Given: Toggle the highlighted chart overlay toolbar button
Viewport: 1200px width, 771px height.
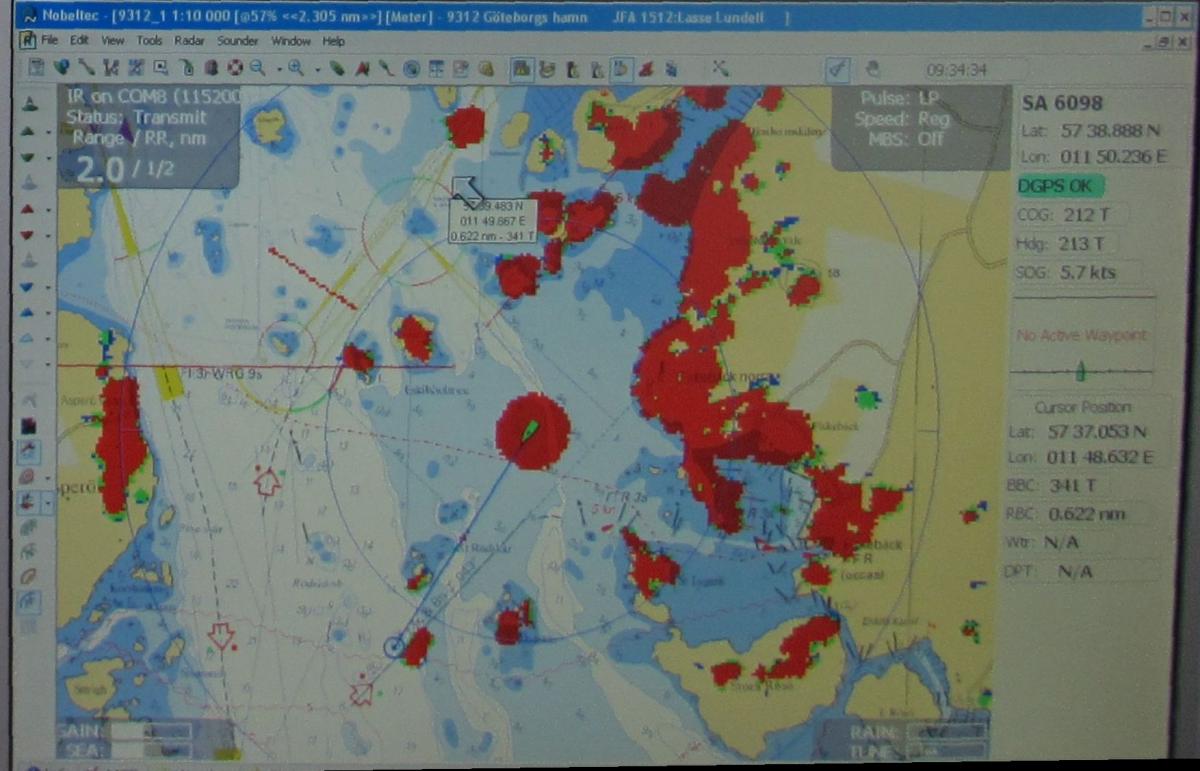Looking at the screenshot, I should tap(521, 68).
